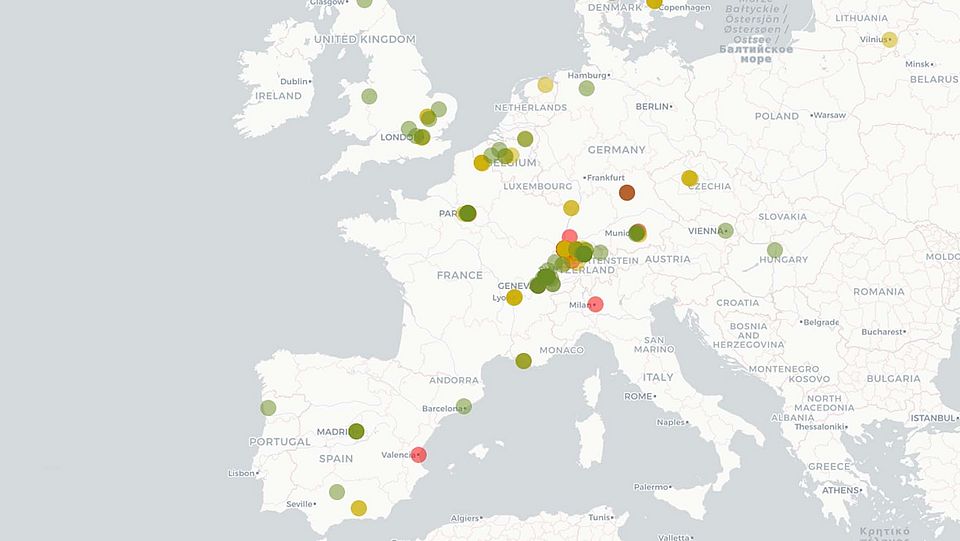The height and width of the screenshot is (541, 960).
Task: Open the green marker at Madrid
Action: (356, 432)
